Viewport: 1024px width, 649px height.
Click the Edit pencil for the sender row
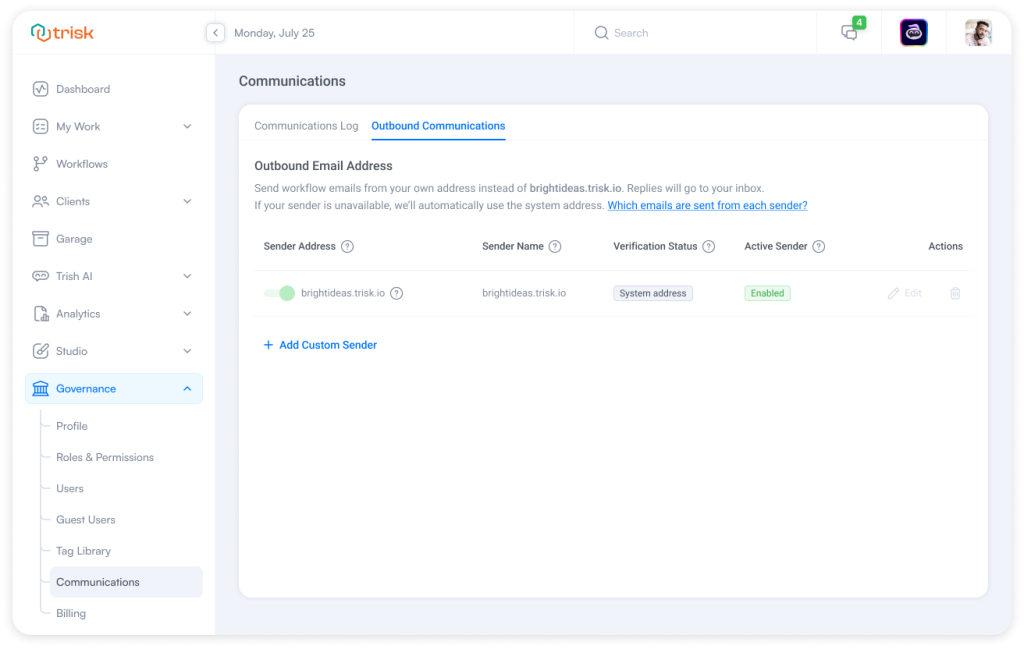click(904, 293)
